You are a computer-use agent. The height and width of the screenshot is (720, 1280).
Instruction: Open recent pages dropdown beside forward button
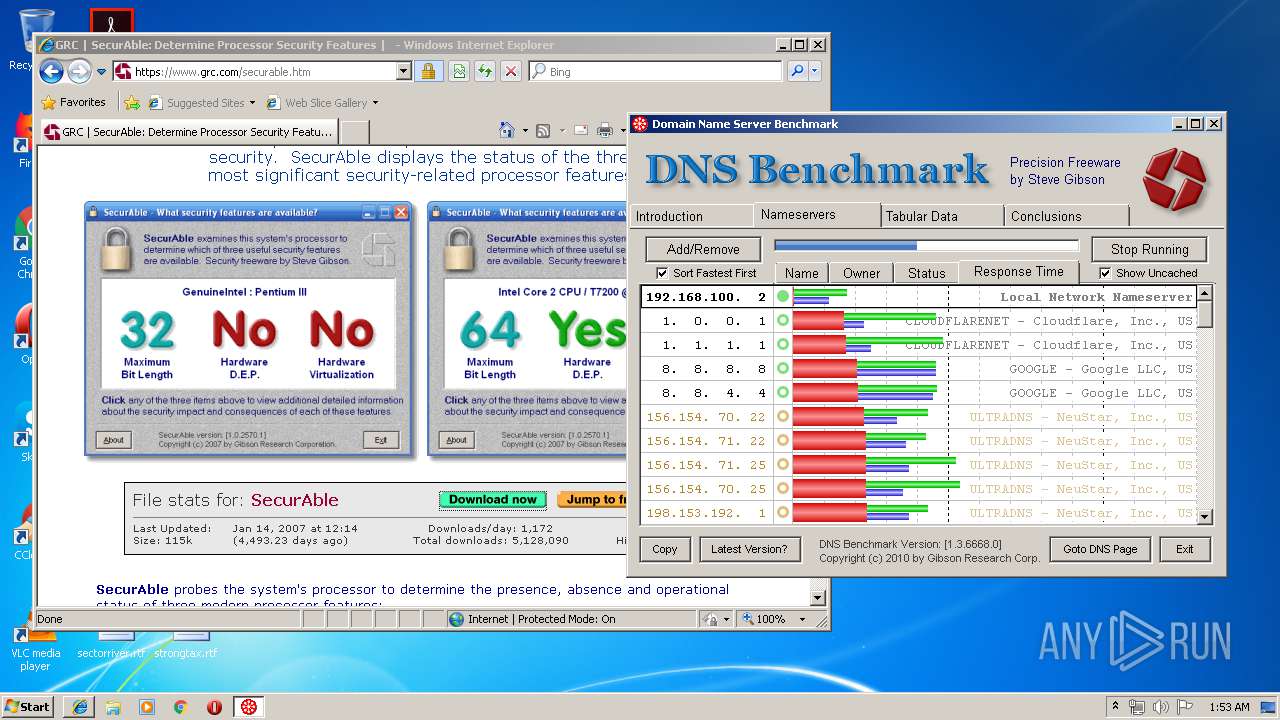[101, 72]
